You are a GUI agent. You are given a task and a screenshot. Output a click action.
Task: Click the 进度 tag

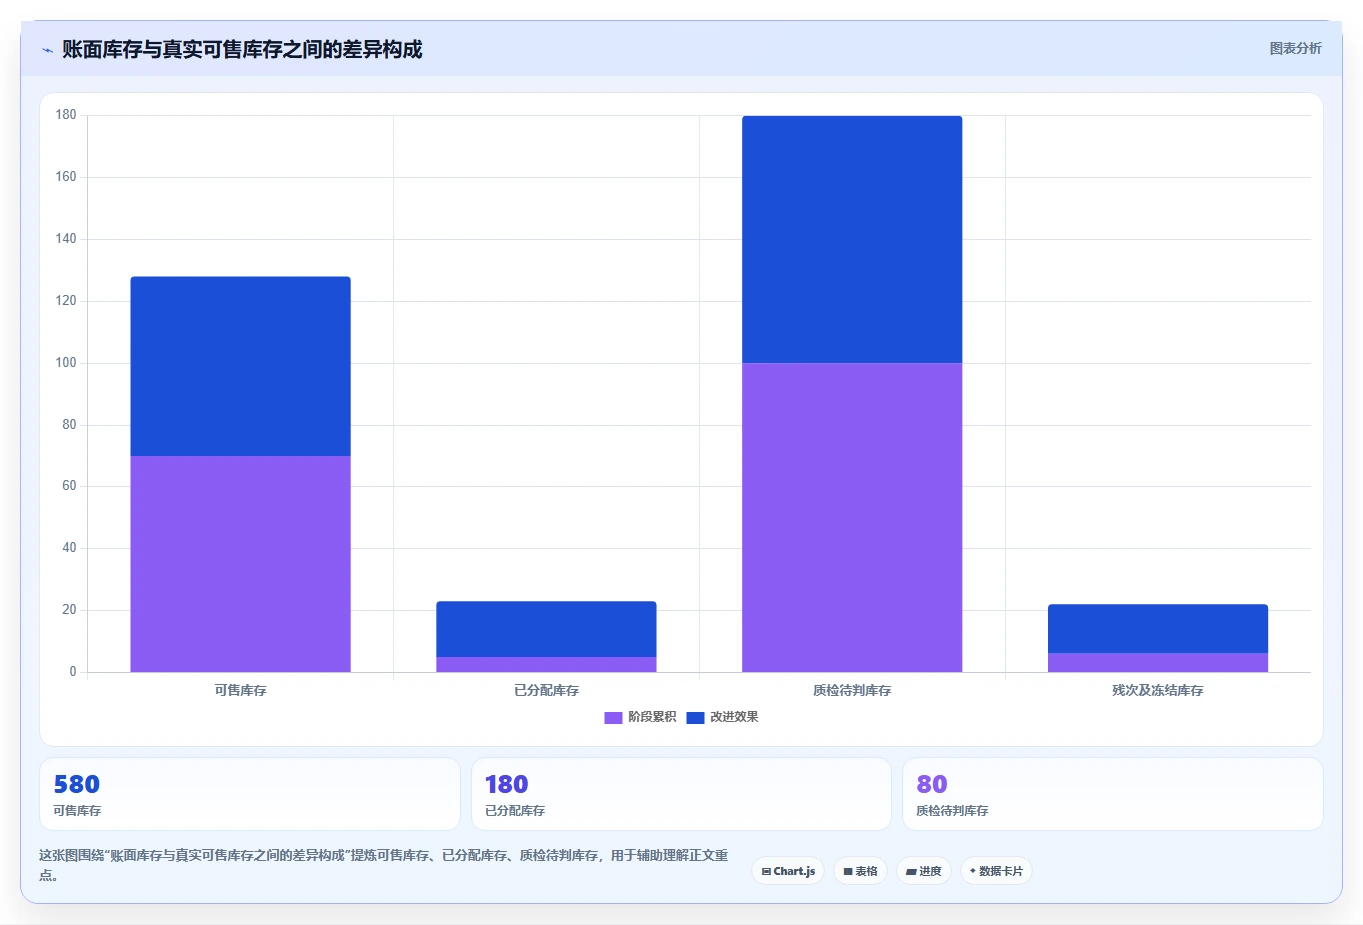(924, 871)
